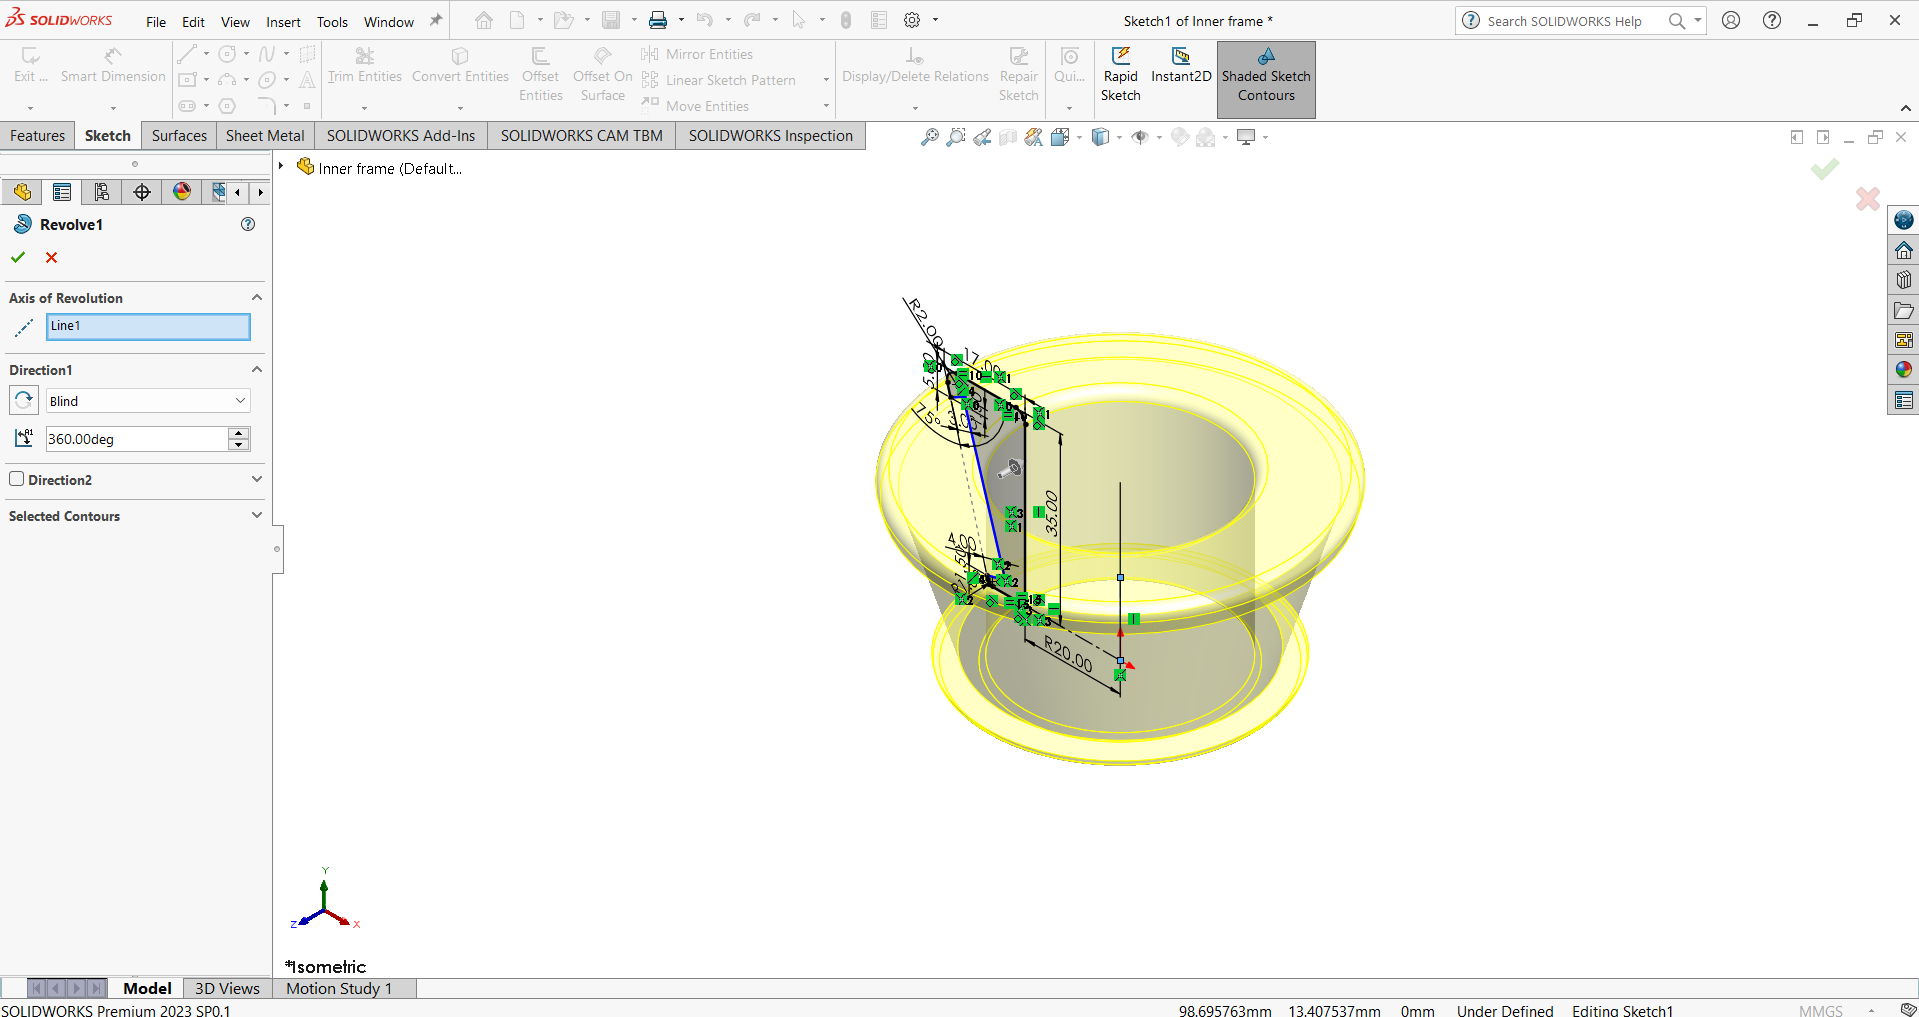Open the DimXpertManager crosshair tab
This screenshot has height=1017, width=1919.
click(x=142, y=192)
